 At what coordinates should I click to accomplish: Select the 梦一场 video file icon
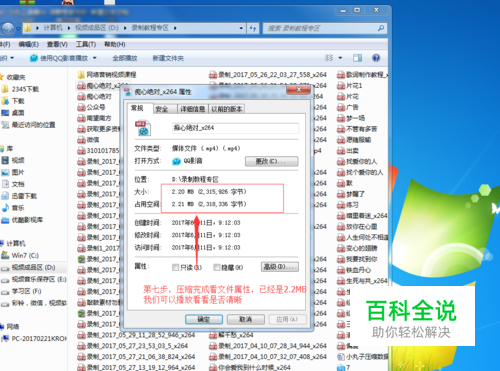click(x=341, y=118)
